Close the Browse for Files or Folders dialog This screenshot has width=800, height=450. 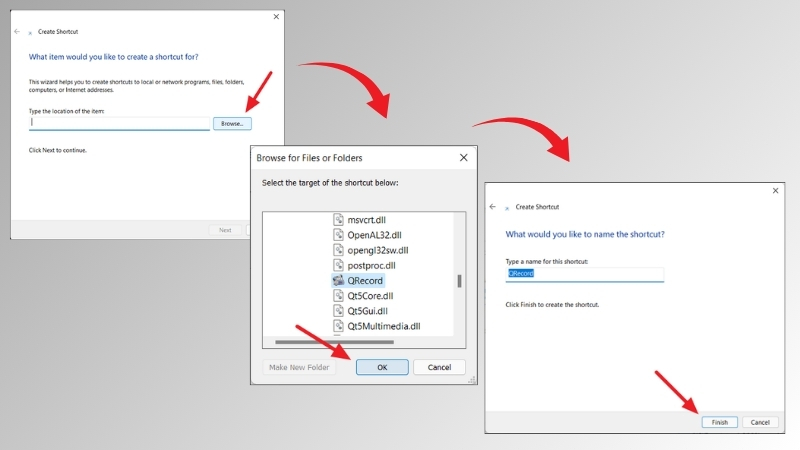pos(463,158)
